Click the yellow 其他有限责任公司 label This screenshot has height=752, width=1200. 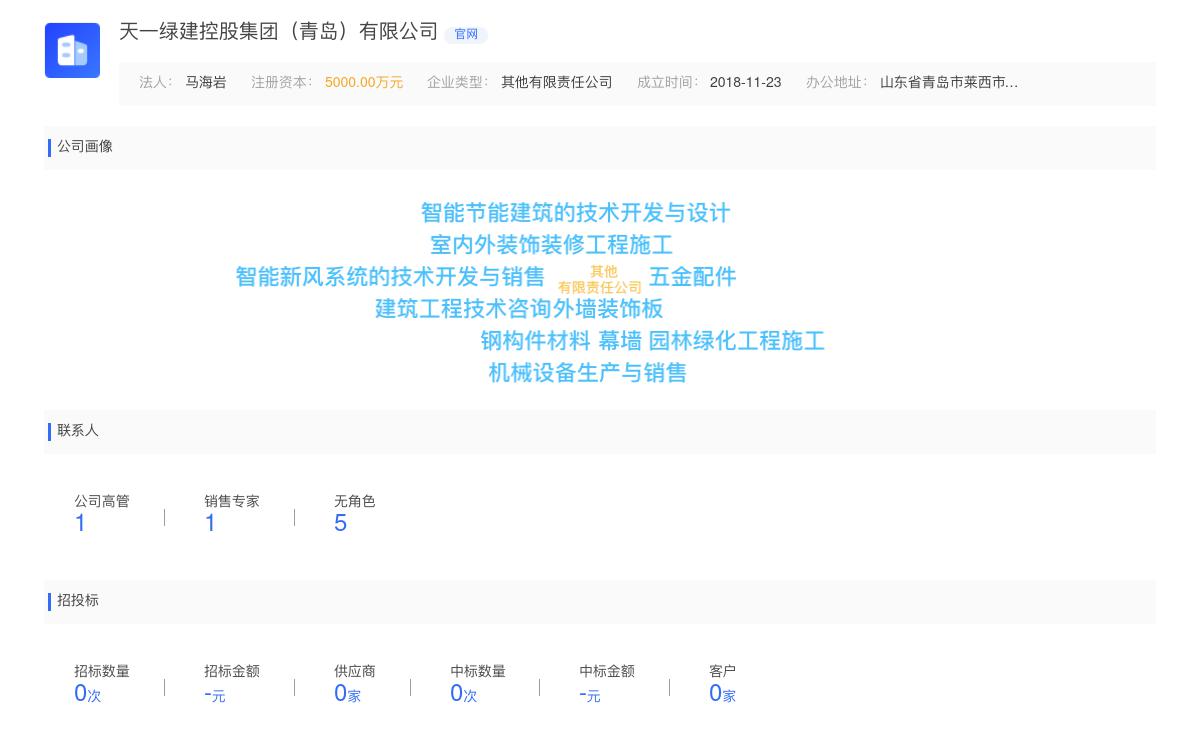(601, 277)
